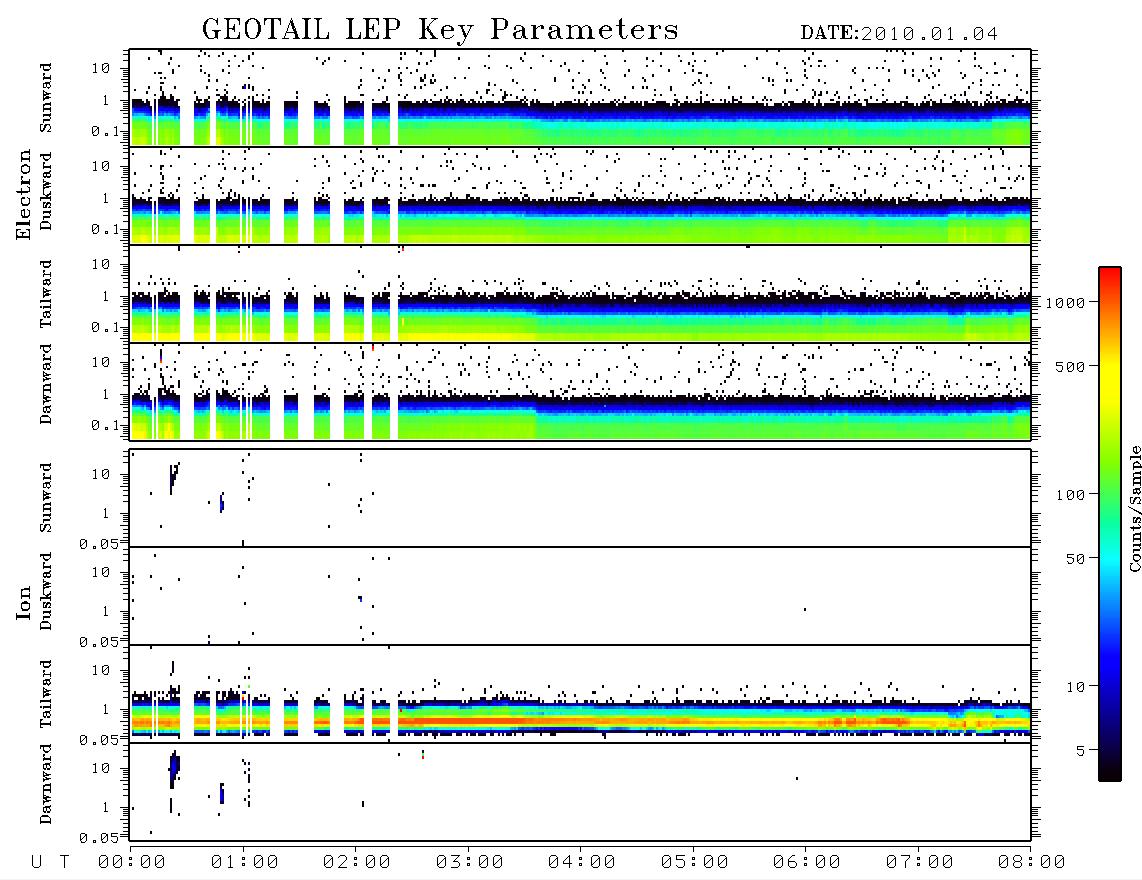The height and width of the screenshot is (880, 1142).
Task: Select the 04:00 time tick label
Action: pyautogui.click(x=582, y=862)
